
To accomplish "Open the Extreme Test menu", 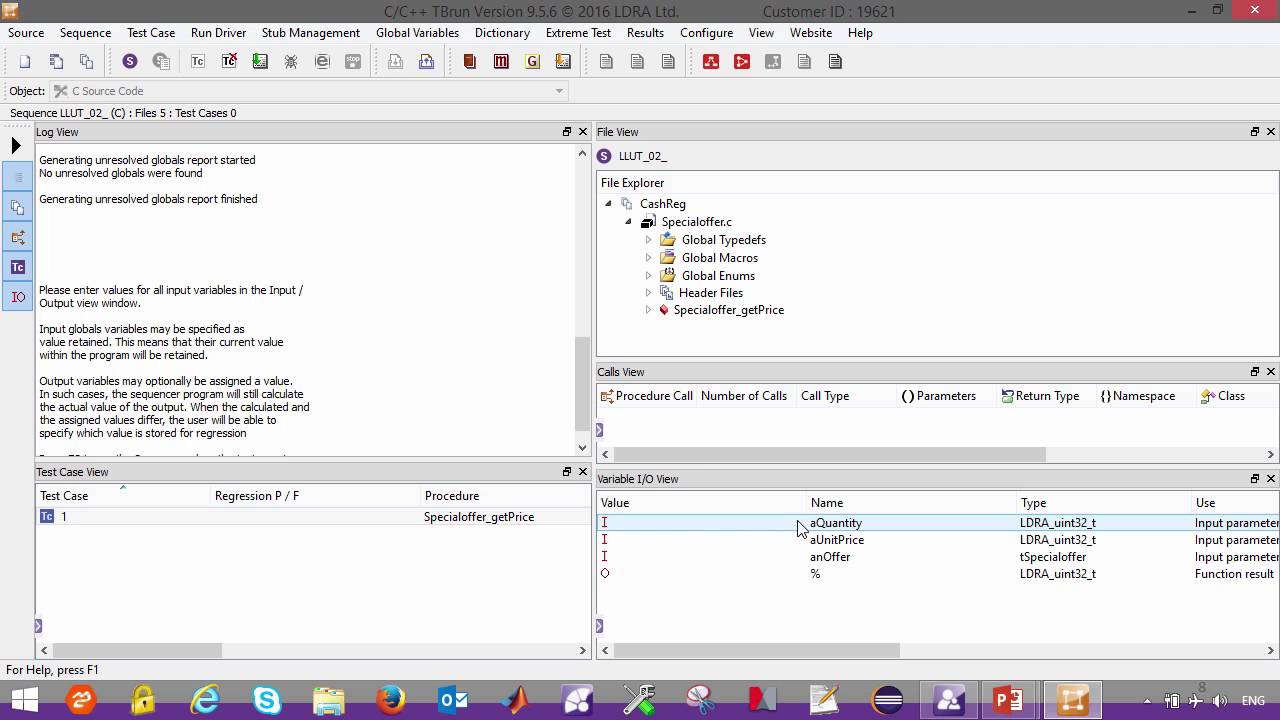I will [x=578, y=33].
